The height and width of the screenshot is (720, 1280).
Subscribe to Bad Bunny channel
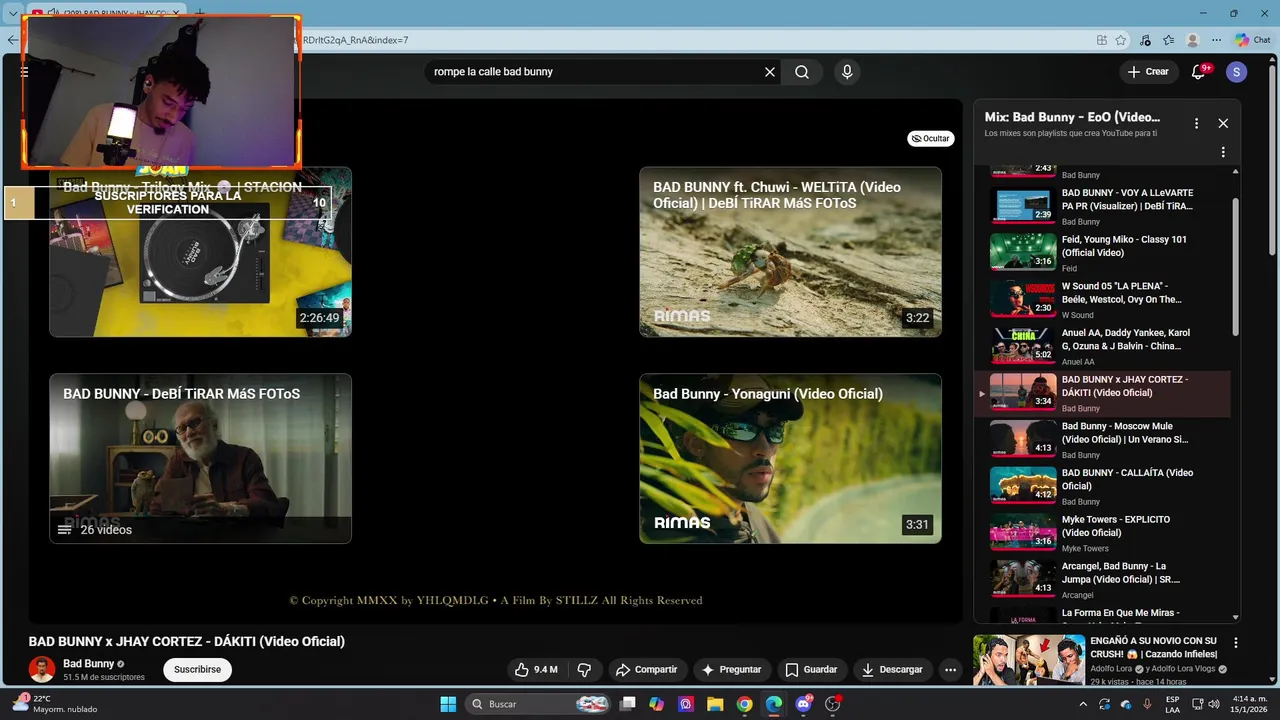[197, 670]
